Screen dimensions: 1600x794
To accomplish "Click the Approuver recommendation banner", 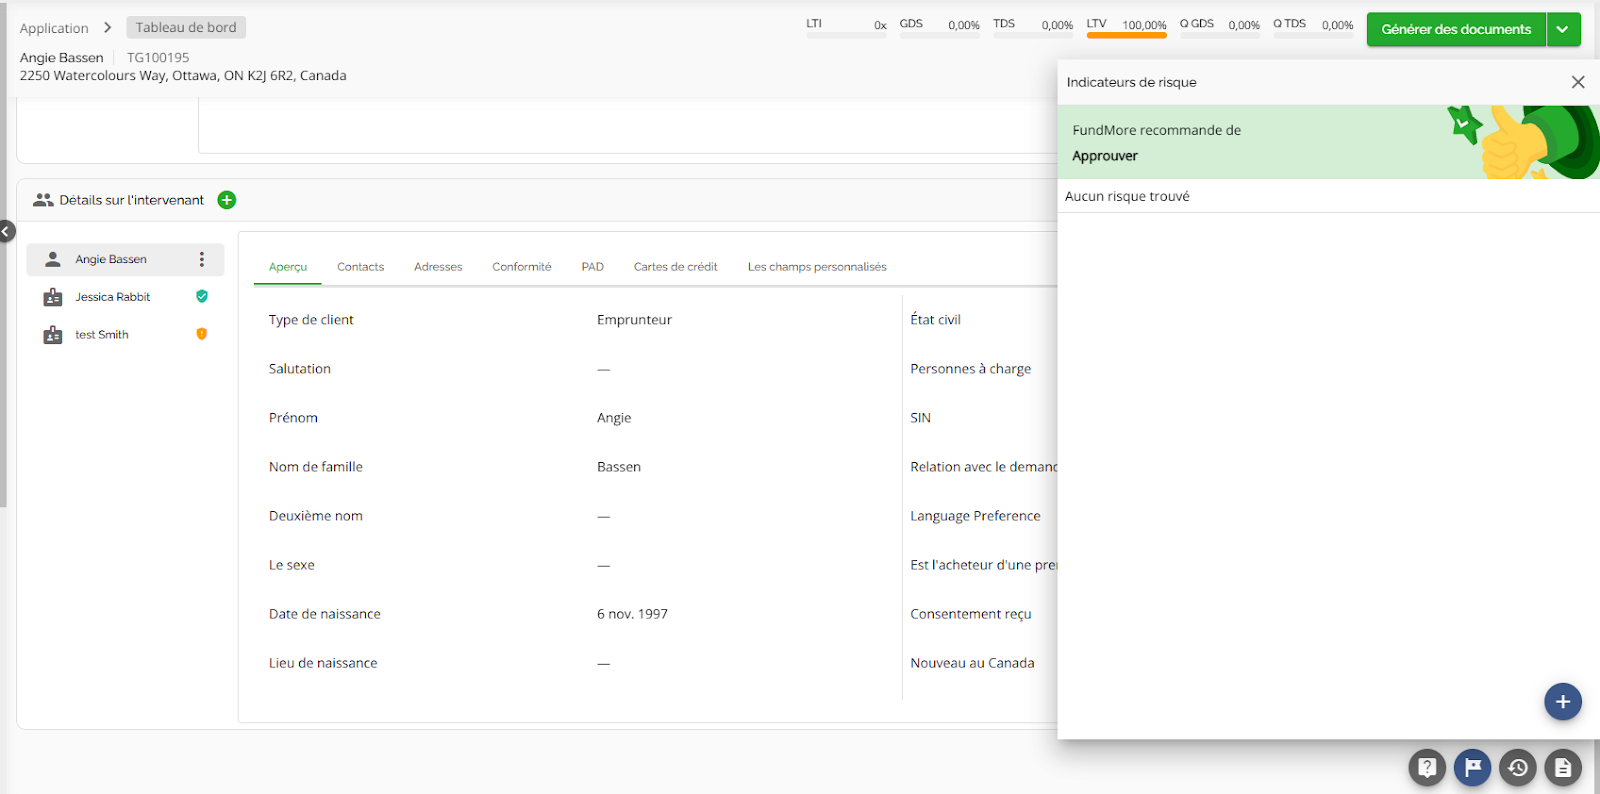I will click(1328, 142).
